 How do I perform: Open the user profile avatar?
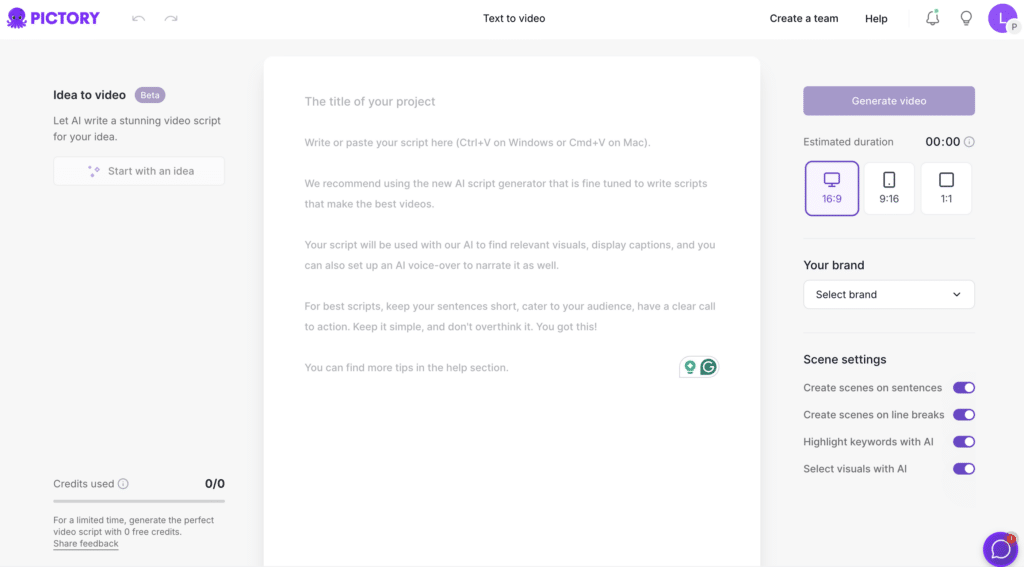pos(1003,18)
